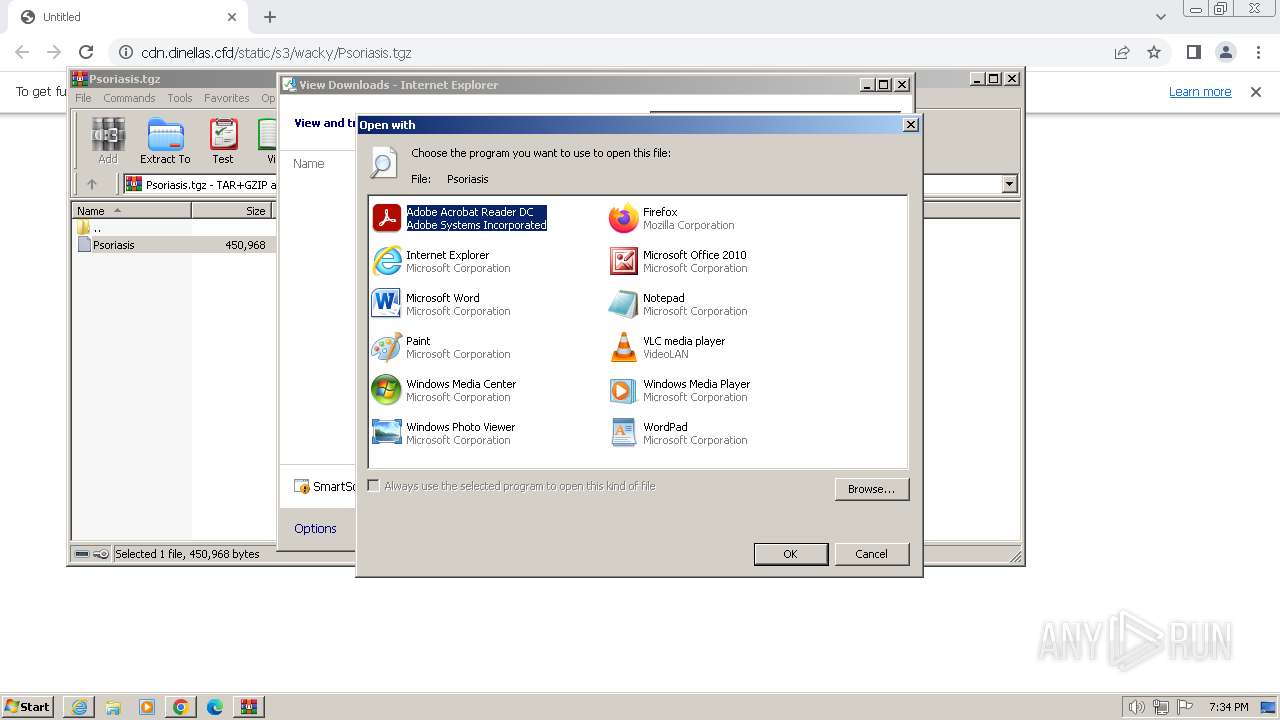Open WinRAR File menu
Image resolution: width=1280 pixels, height=720 pixels.
click(83, 98)
